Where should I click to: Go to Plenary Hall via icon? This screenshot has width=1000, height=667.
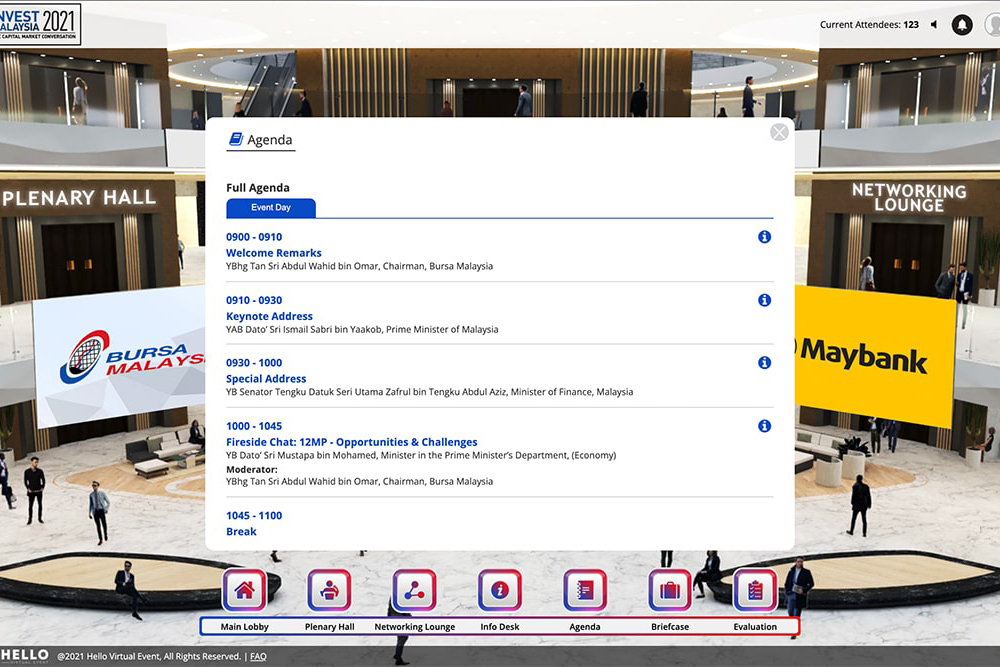[329, 590]
